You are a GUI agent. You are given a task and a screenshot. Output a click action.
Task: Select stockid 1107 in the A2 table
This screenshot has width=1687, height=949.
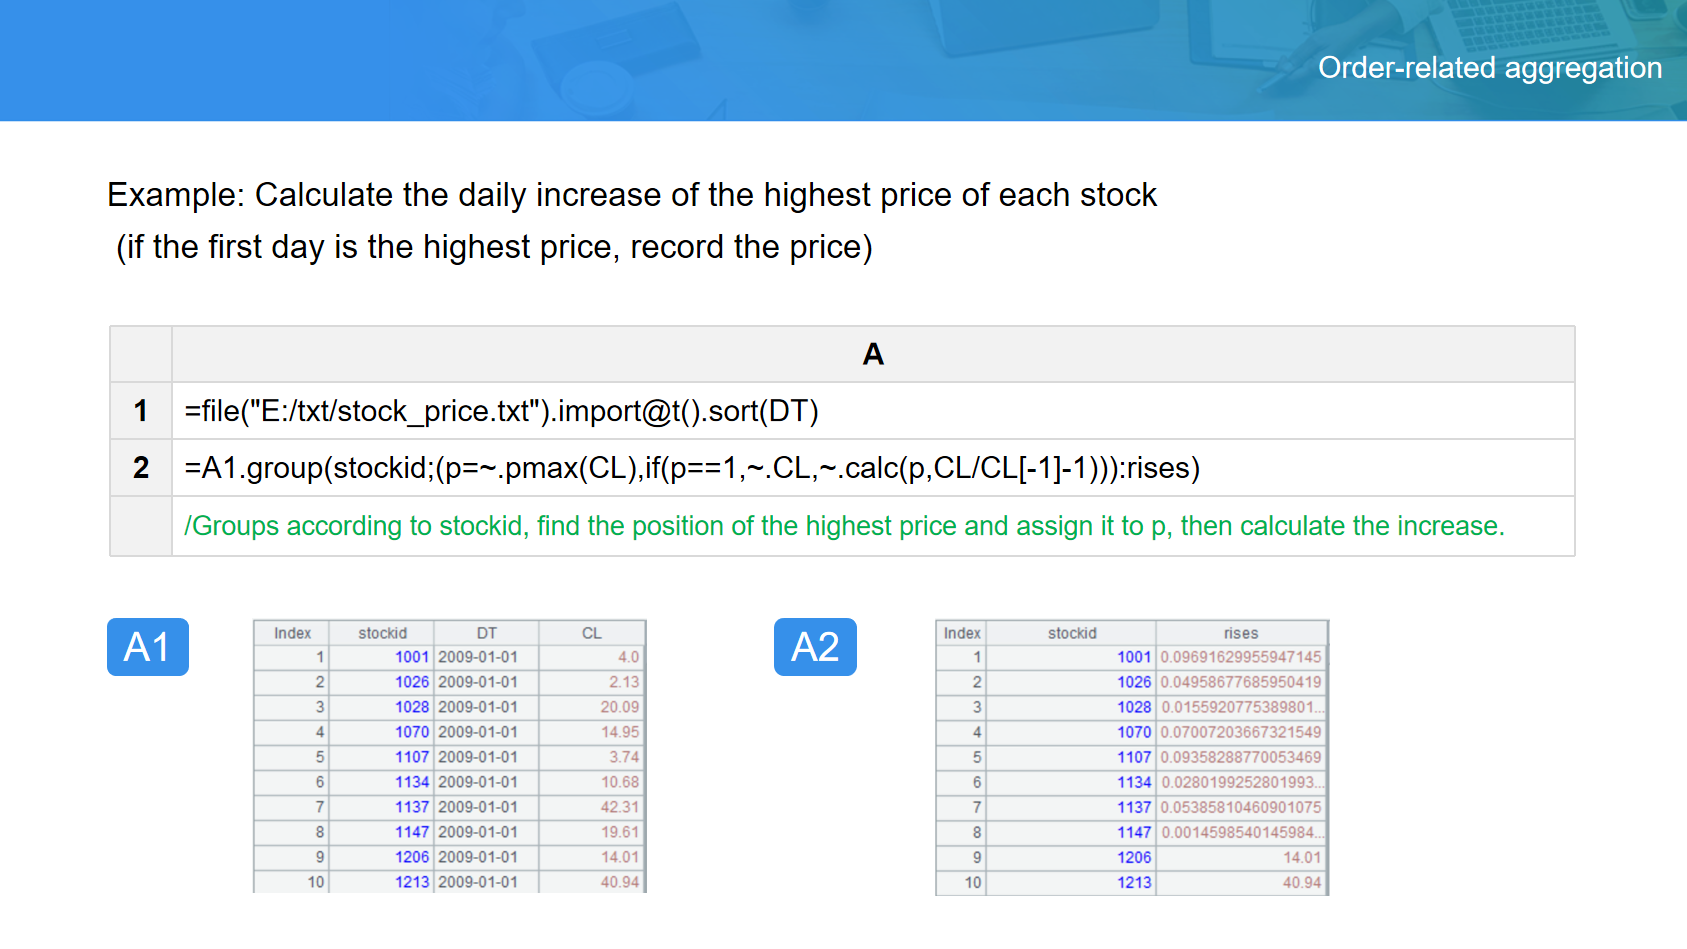point(1134,757)
